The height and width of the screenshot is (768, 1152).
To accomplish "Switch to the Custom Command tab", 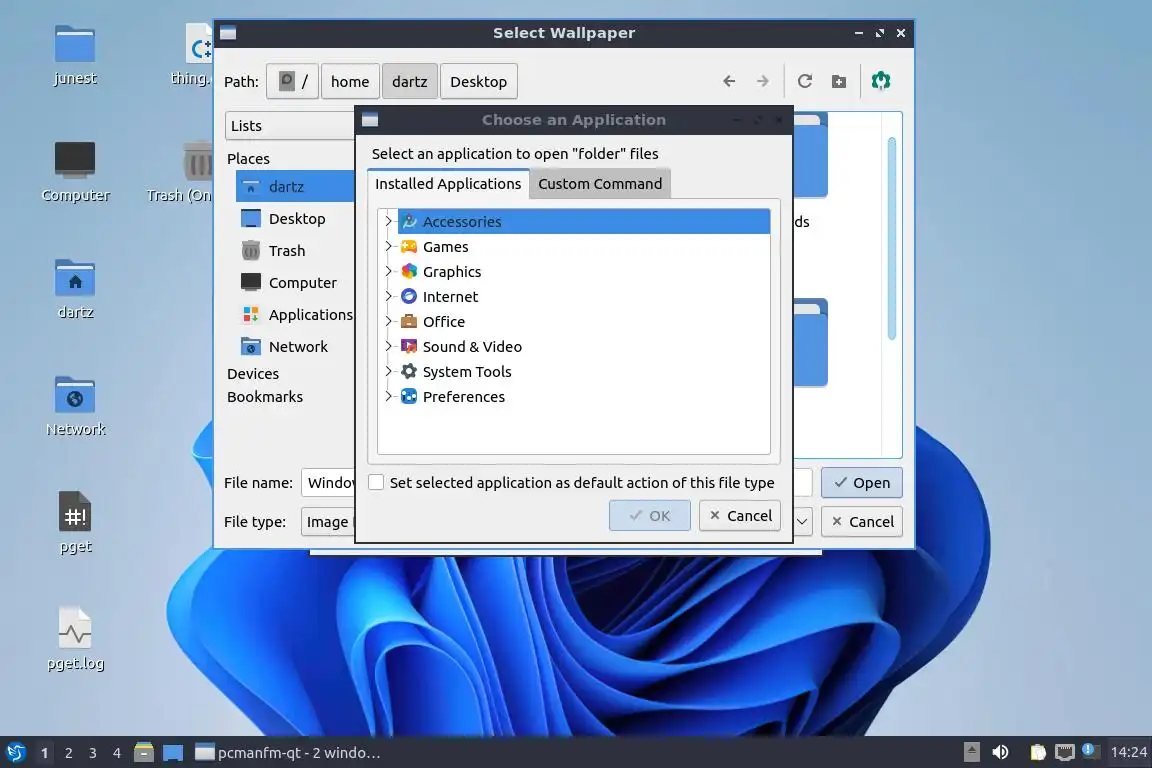I will (x=600, y=184).
